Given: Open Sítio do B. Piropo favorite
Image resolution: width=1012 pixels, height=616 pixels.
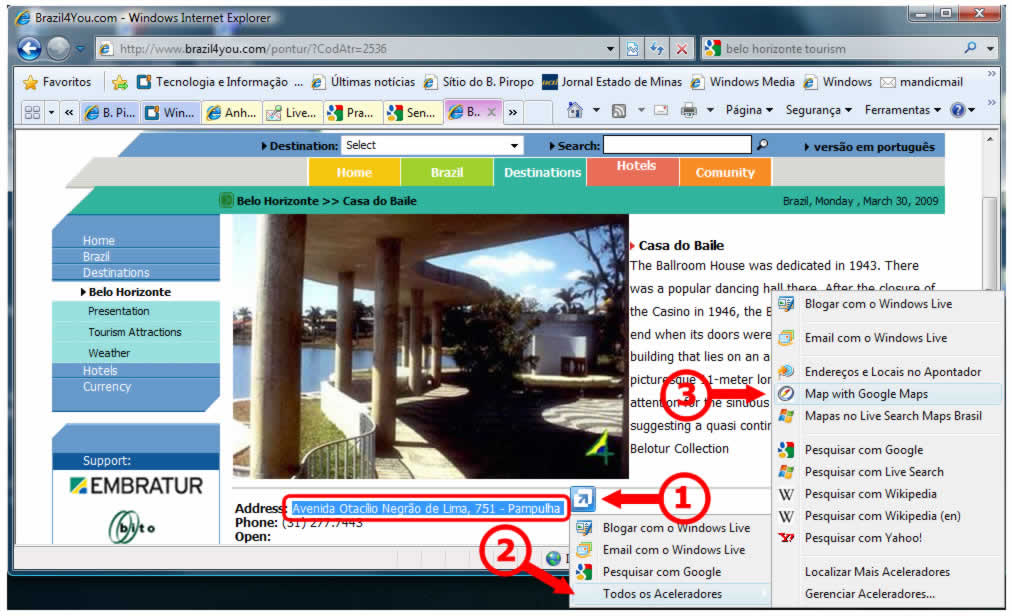Looking at the screenshot, I should [x=478, y=82].
